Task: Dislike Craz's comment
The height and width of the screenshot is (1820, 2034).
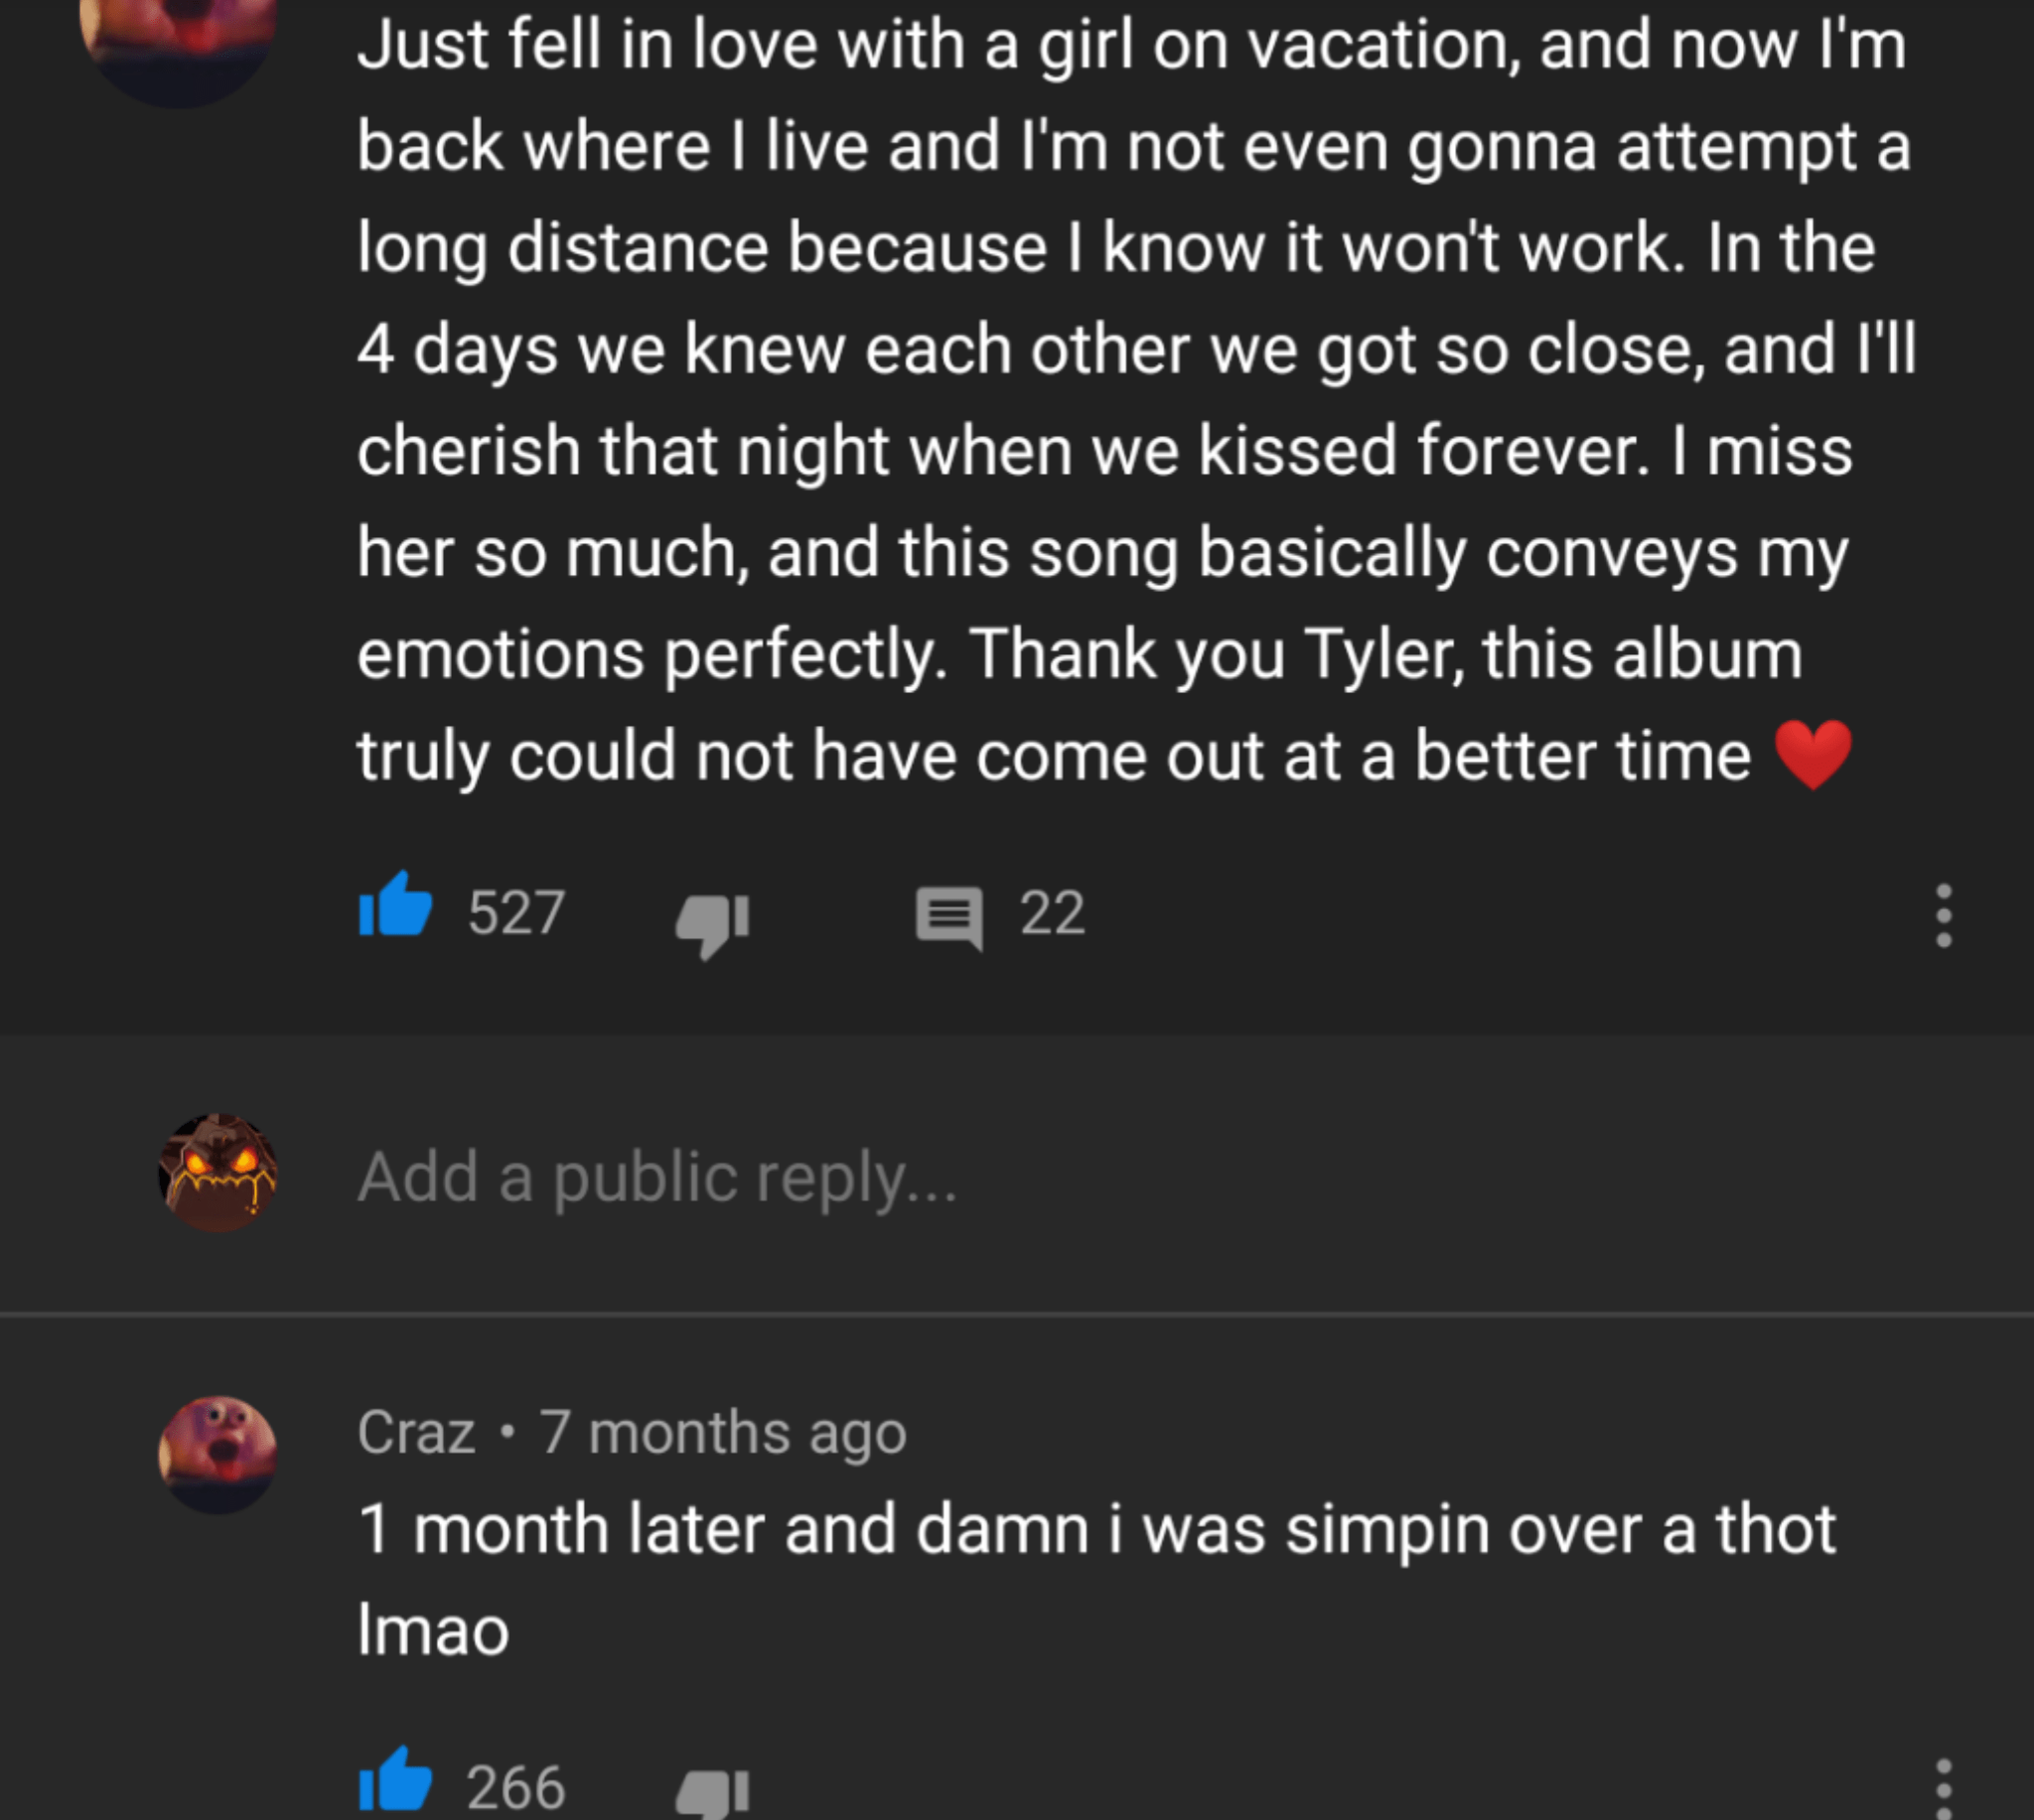Action: pyautogui.click(x=712, y=1793)
